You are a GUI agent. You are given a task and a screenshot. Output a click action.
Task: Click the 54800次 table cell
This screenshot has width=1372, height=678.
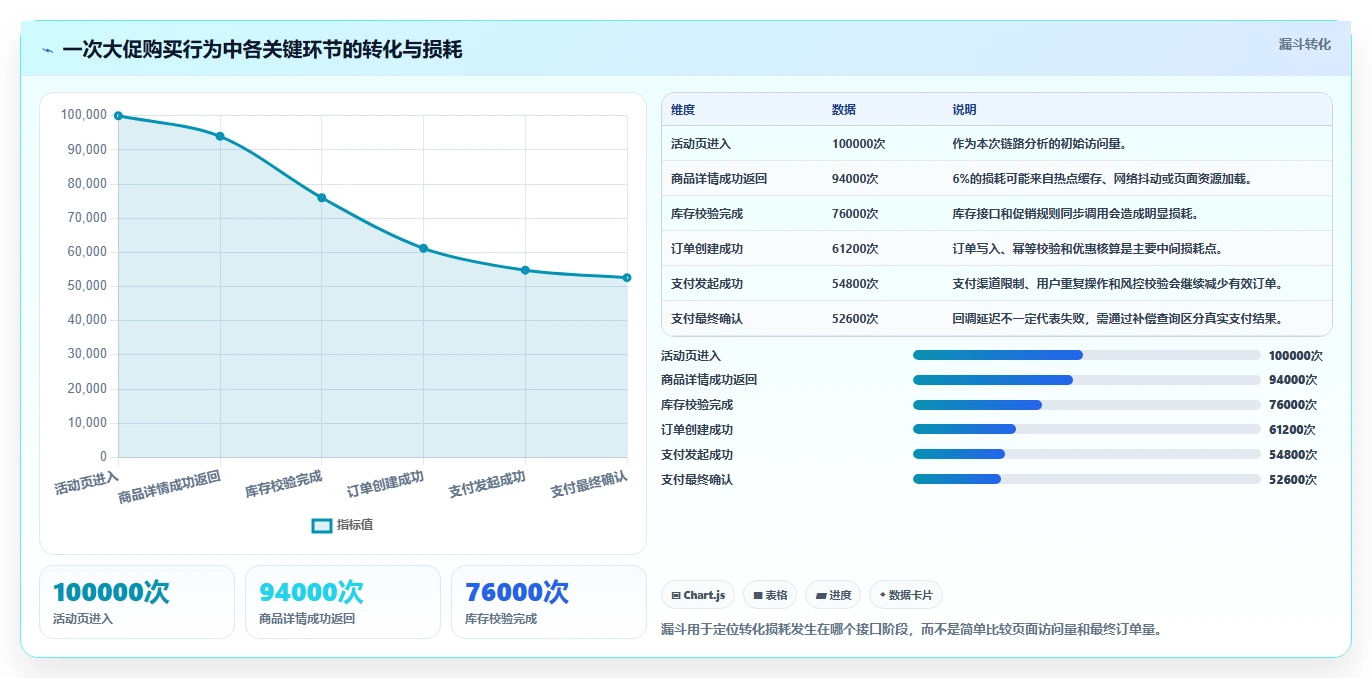pos(883,284)
